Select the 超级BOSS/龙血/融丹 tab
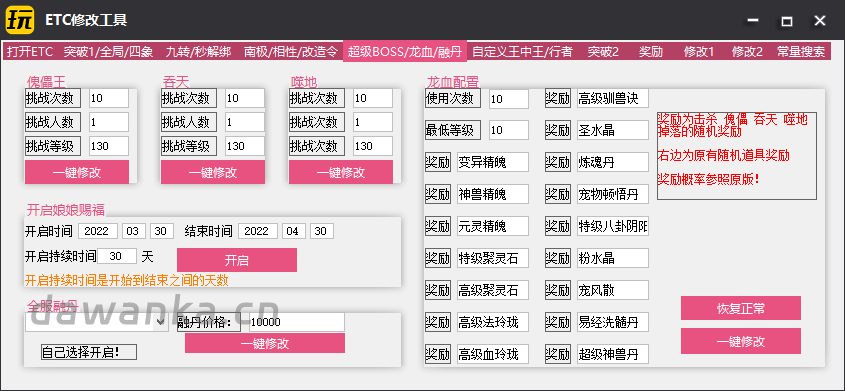The image size is (845, 391). click(x=405, y=52)
